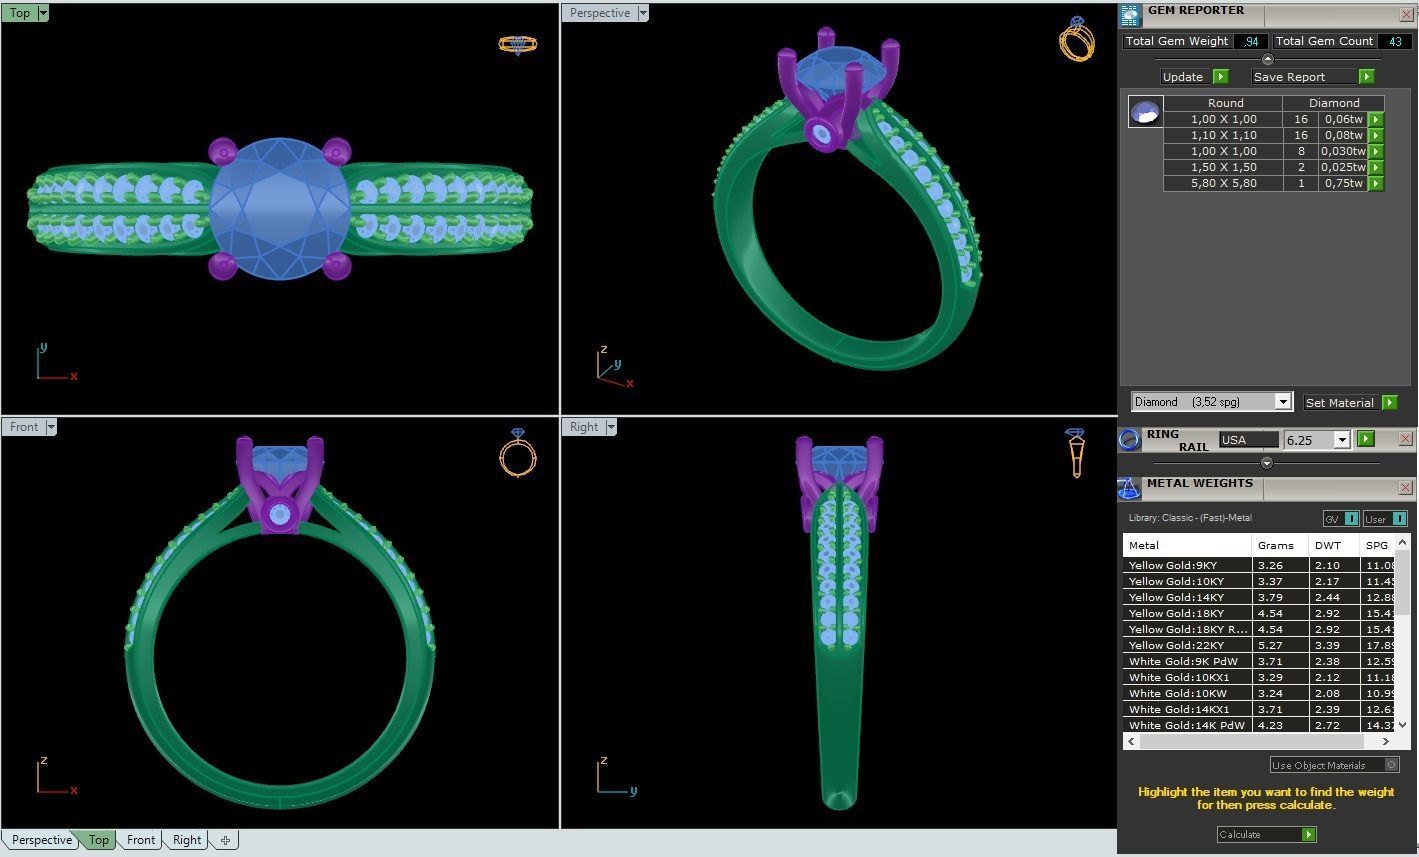Click the ring orientation icon in Right viewport
1419x857 pixels.
1075,453
